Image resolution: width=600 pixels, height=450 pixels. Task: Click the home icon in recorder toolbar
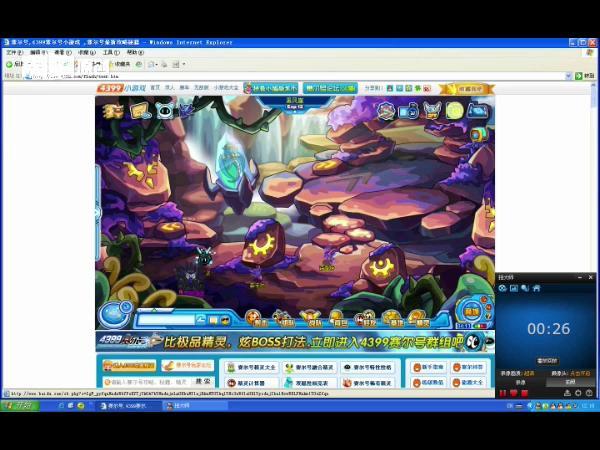pos(536,288)
